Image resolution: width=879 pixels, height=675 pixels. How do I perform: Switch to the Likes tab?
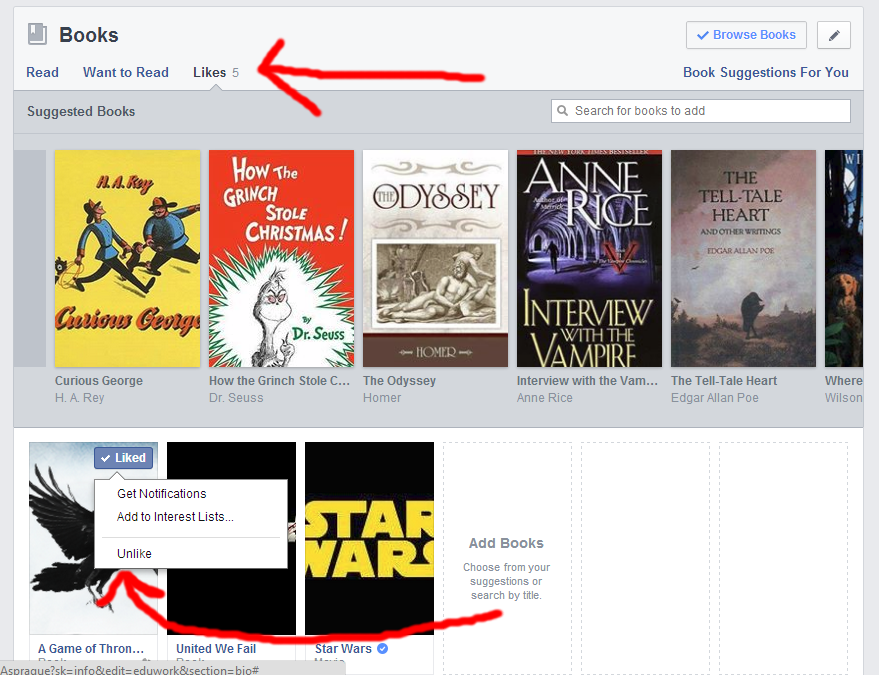[x=216, y=72]
